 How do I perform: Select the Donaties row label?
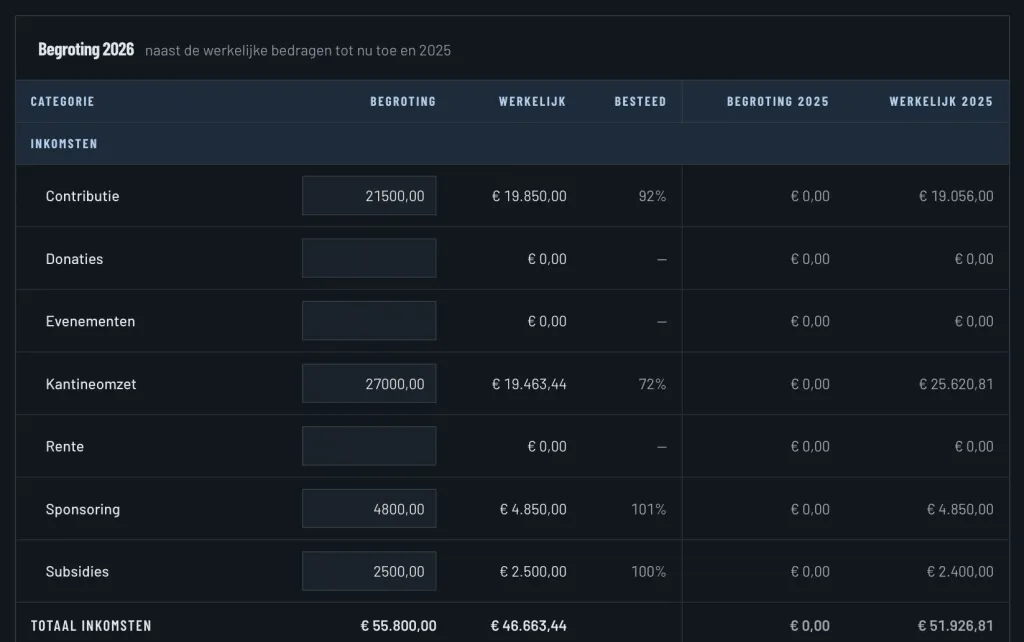pyautogui.click(x=74, y=259)
